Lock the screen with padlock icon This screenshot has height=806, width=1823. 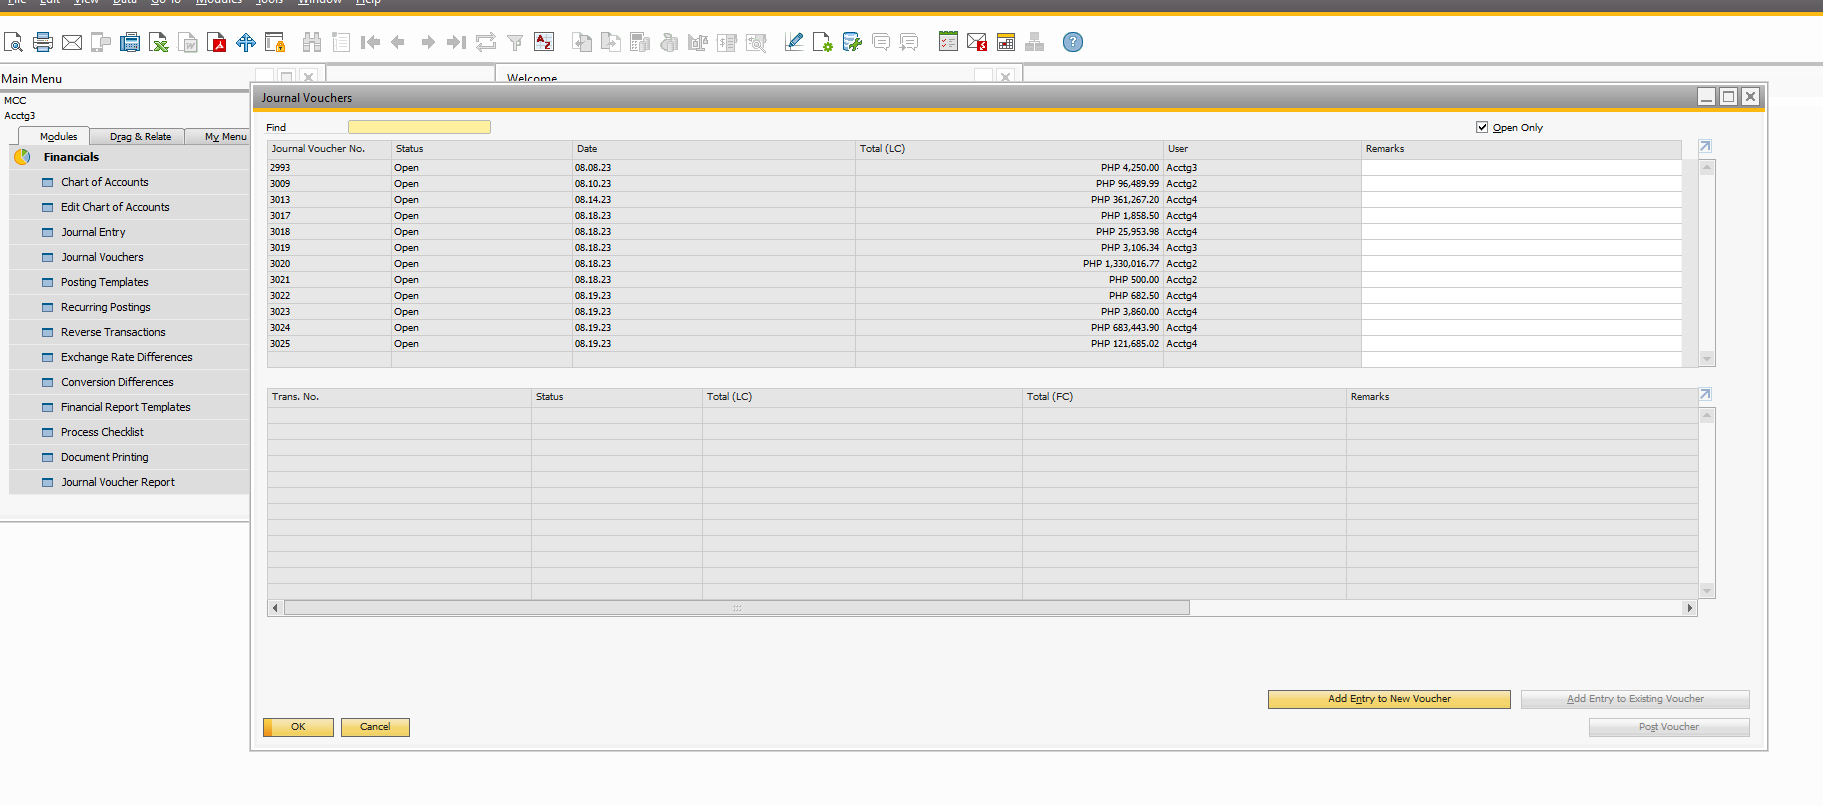click(x=275, y=42)
